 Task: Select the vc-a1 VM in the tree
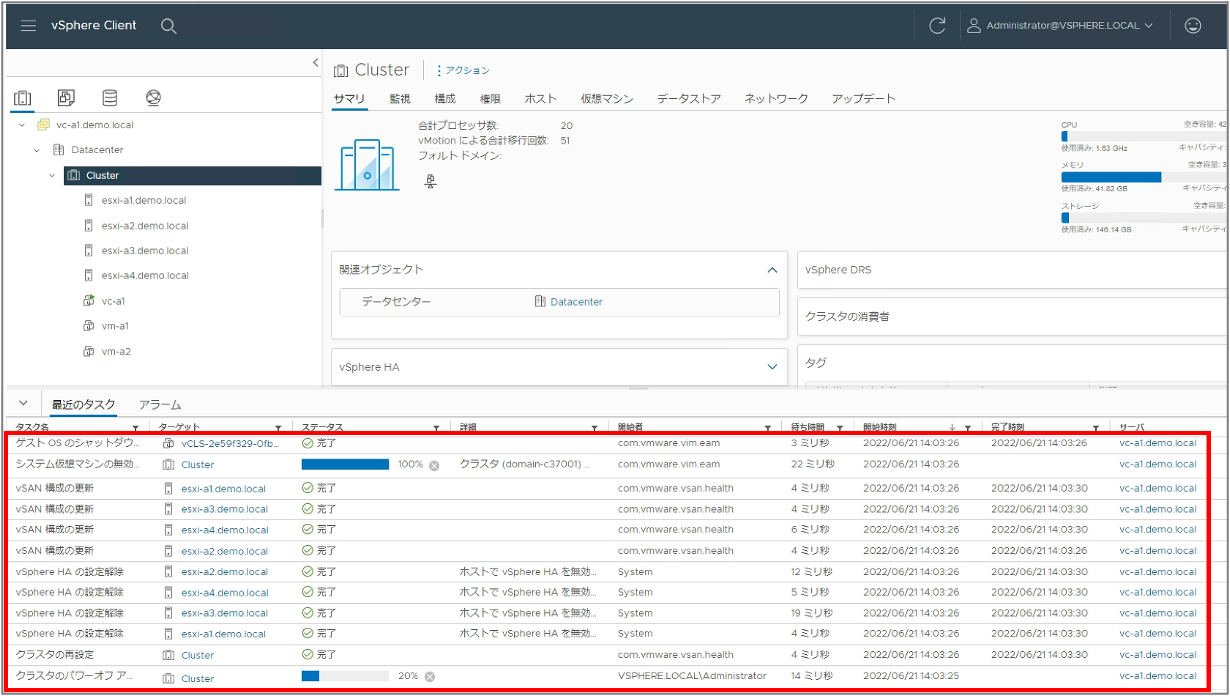point(113,301)
